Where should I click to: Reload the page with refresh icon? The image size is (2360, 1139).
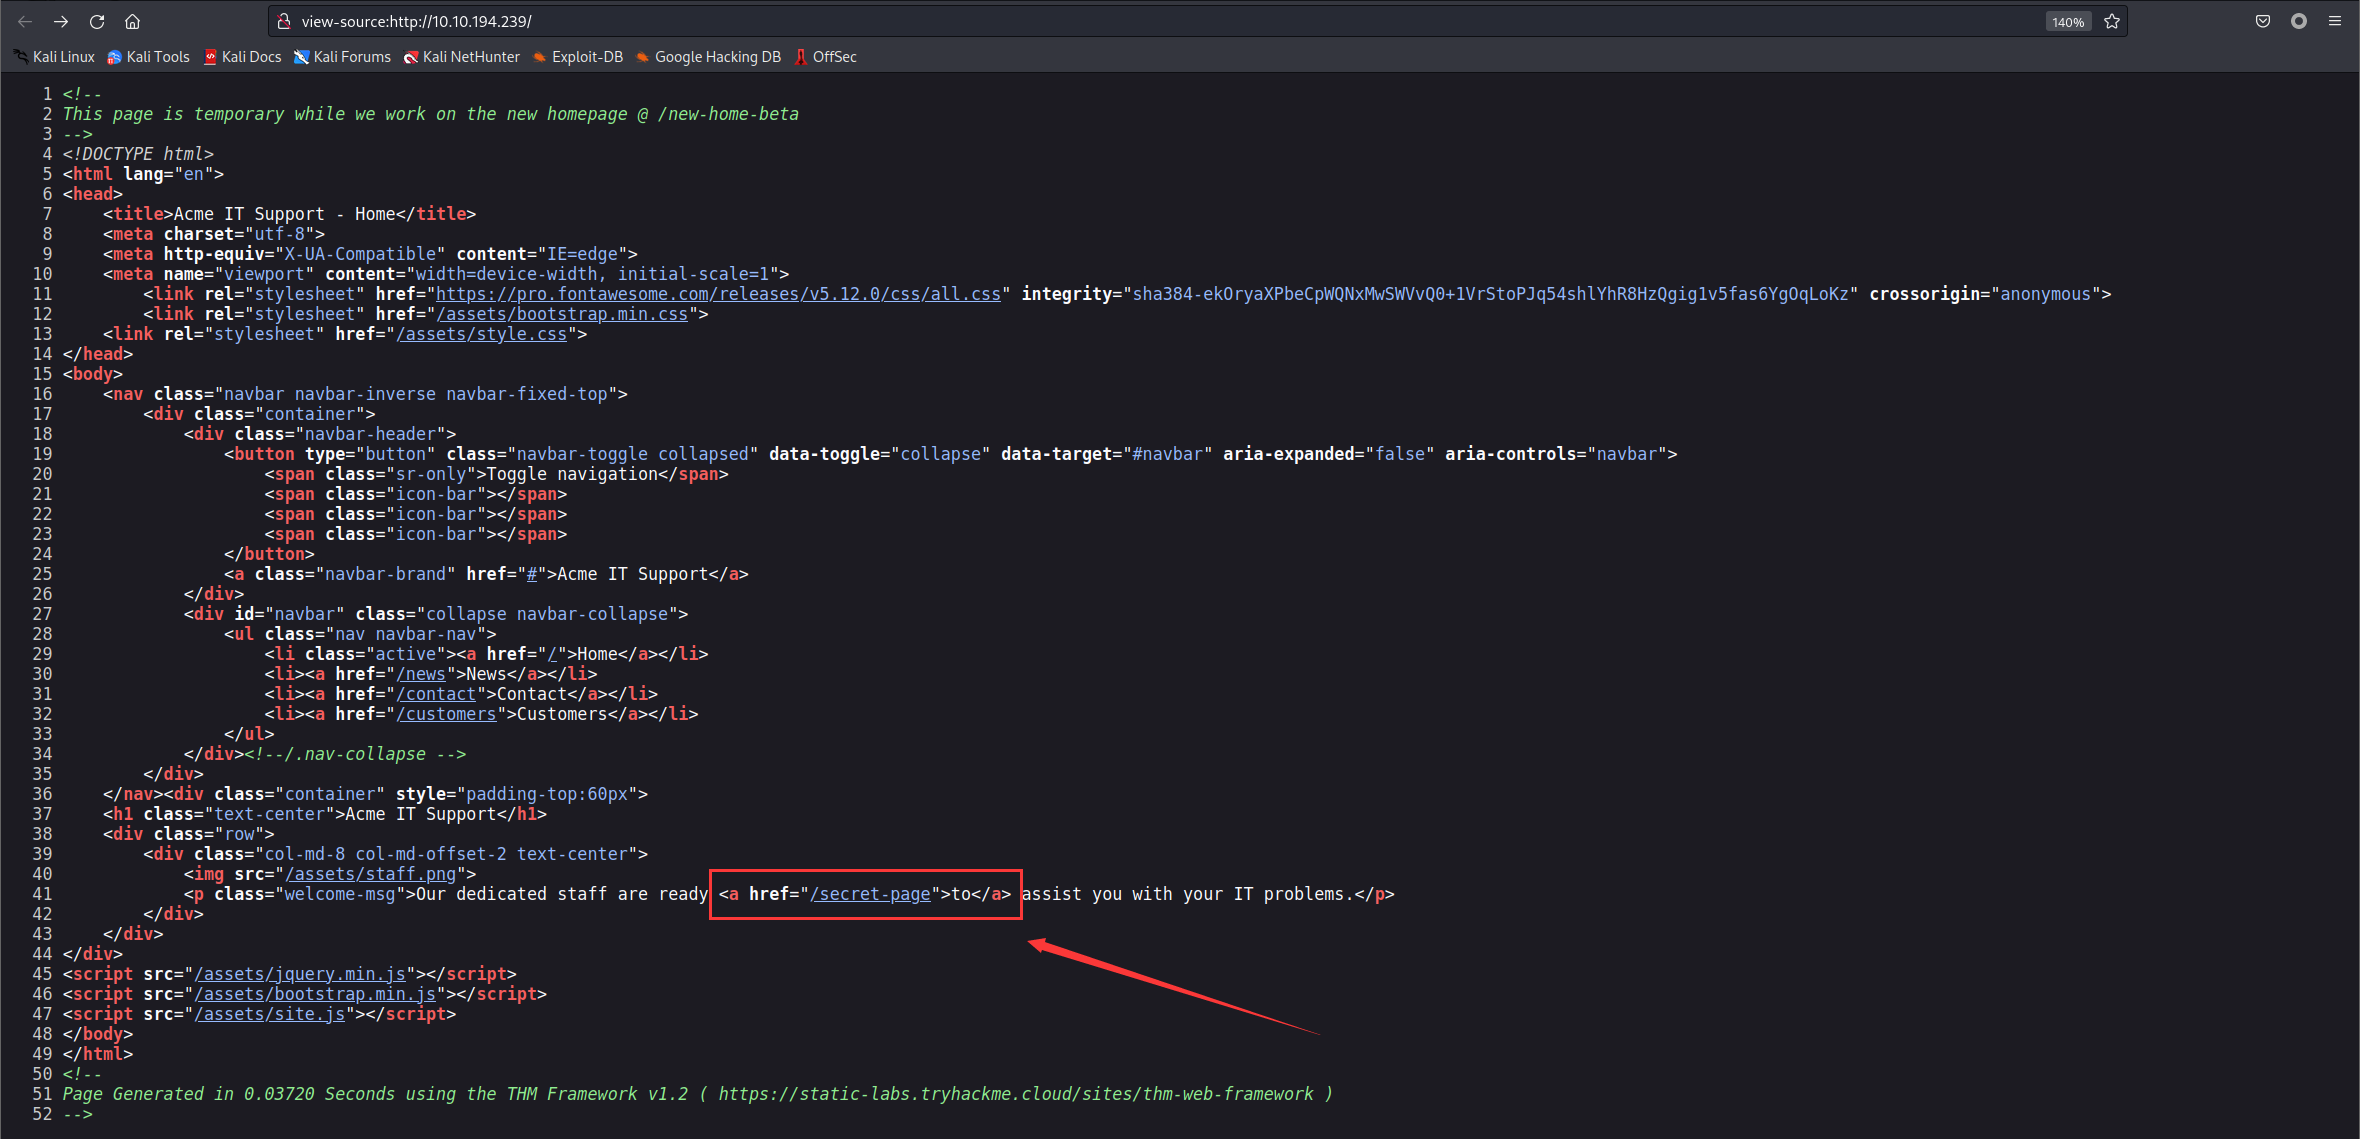[x=97, y=21]
